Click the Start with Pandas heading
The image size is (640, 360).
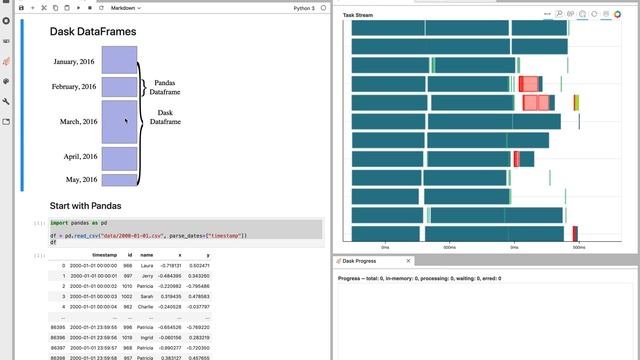[x=85, y=206]
